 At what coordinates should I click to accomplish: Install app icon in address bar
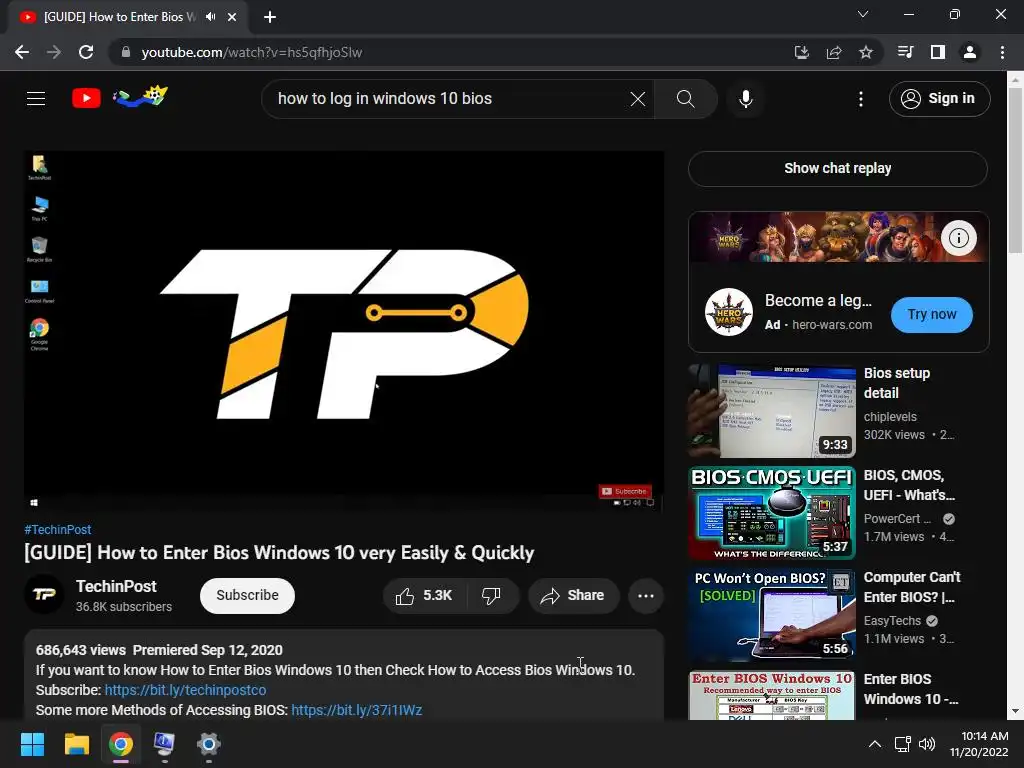(801, 52)
